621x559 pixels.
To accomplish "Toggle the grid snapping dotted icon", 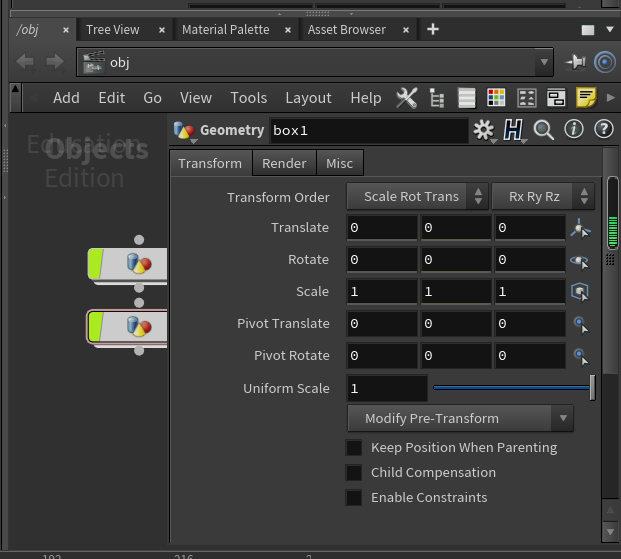I will pyautogui.click(x=527, y=98).
